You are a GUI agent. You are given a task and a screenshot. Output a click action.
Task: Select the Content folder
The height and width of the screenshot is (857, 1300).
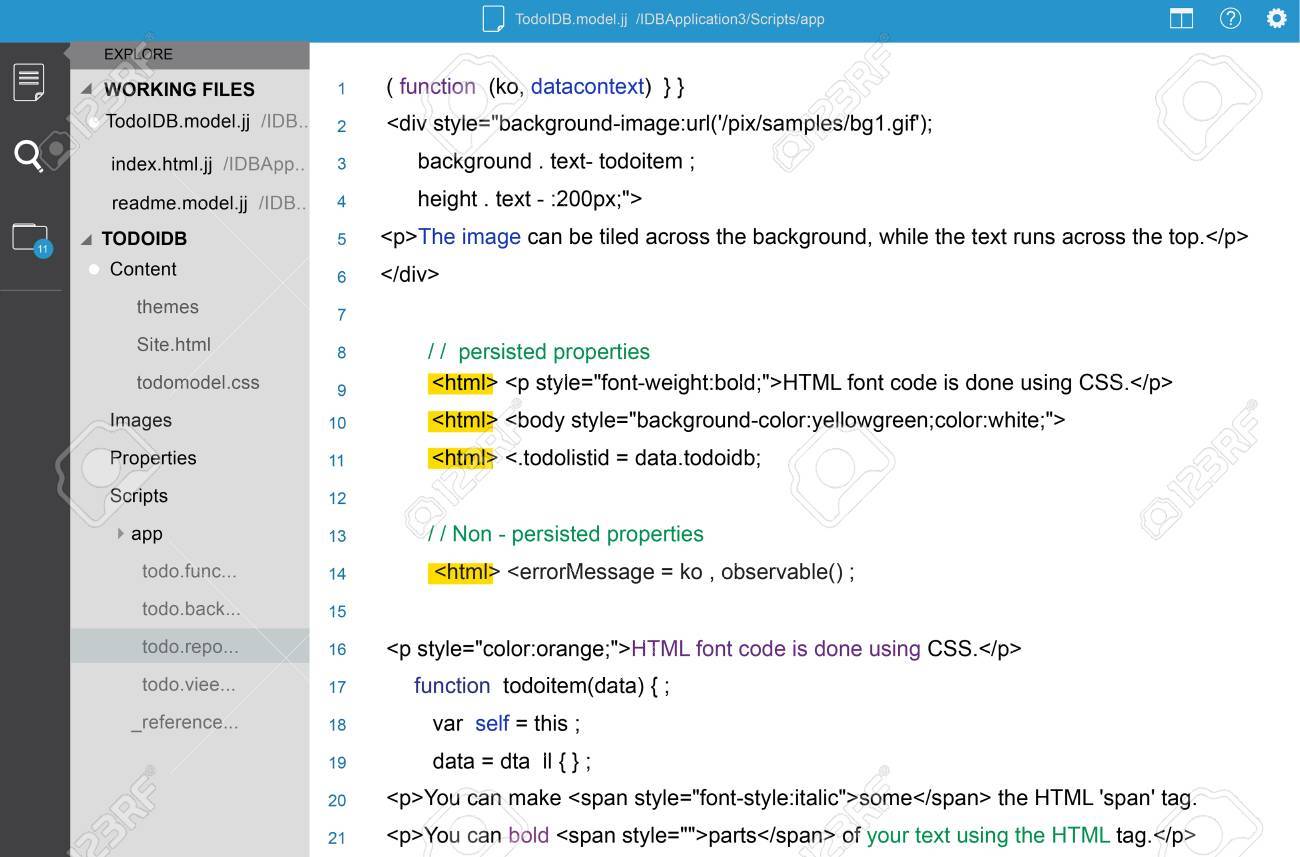(x=142, y=269)
